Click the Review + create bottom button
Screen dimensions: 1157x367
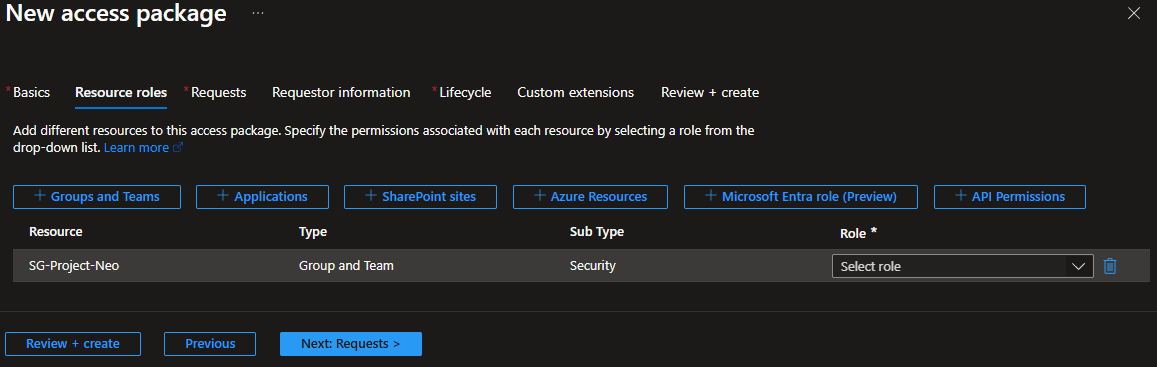73,343
